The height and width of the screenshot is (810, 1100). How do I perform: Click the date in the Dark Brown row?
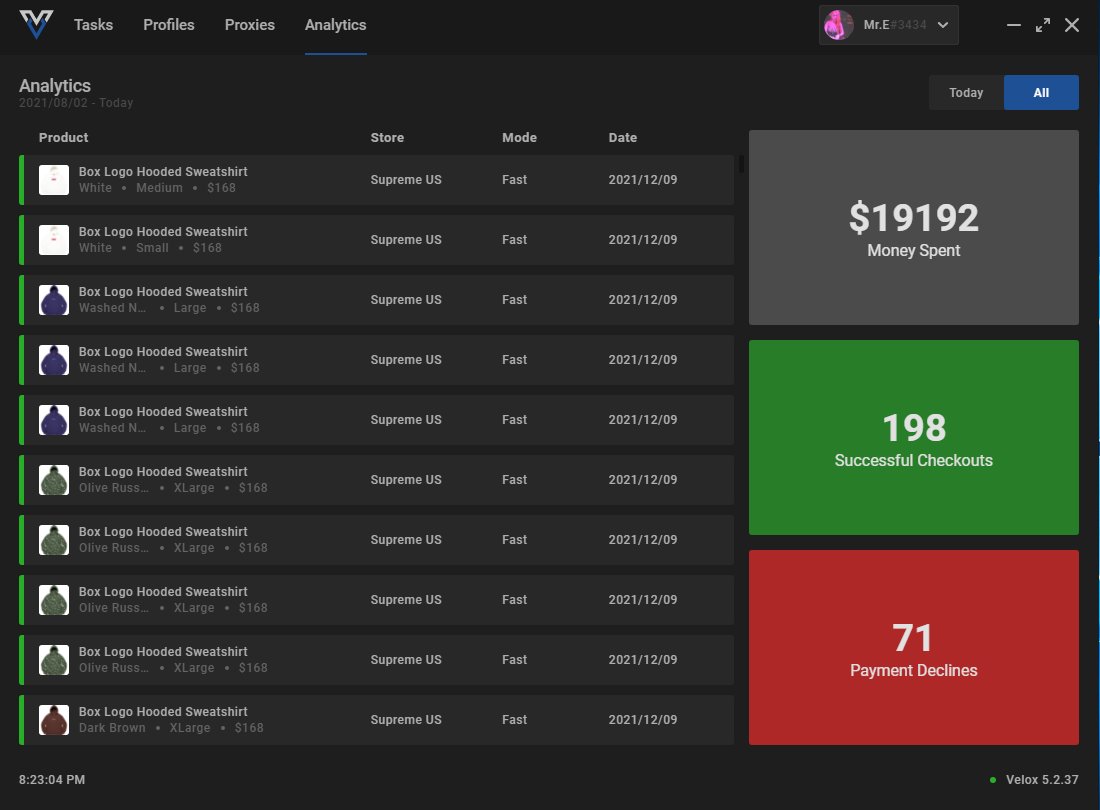coord(643,720)
